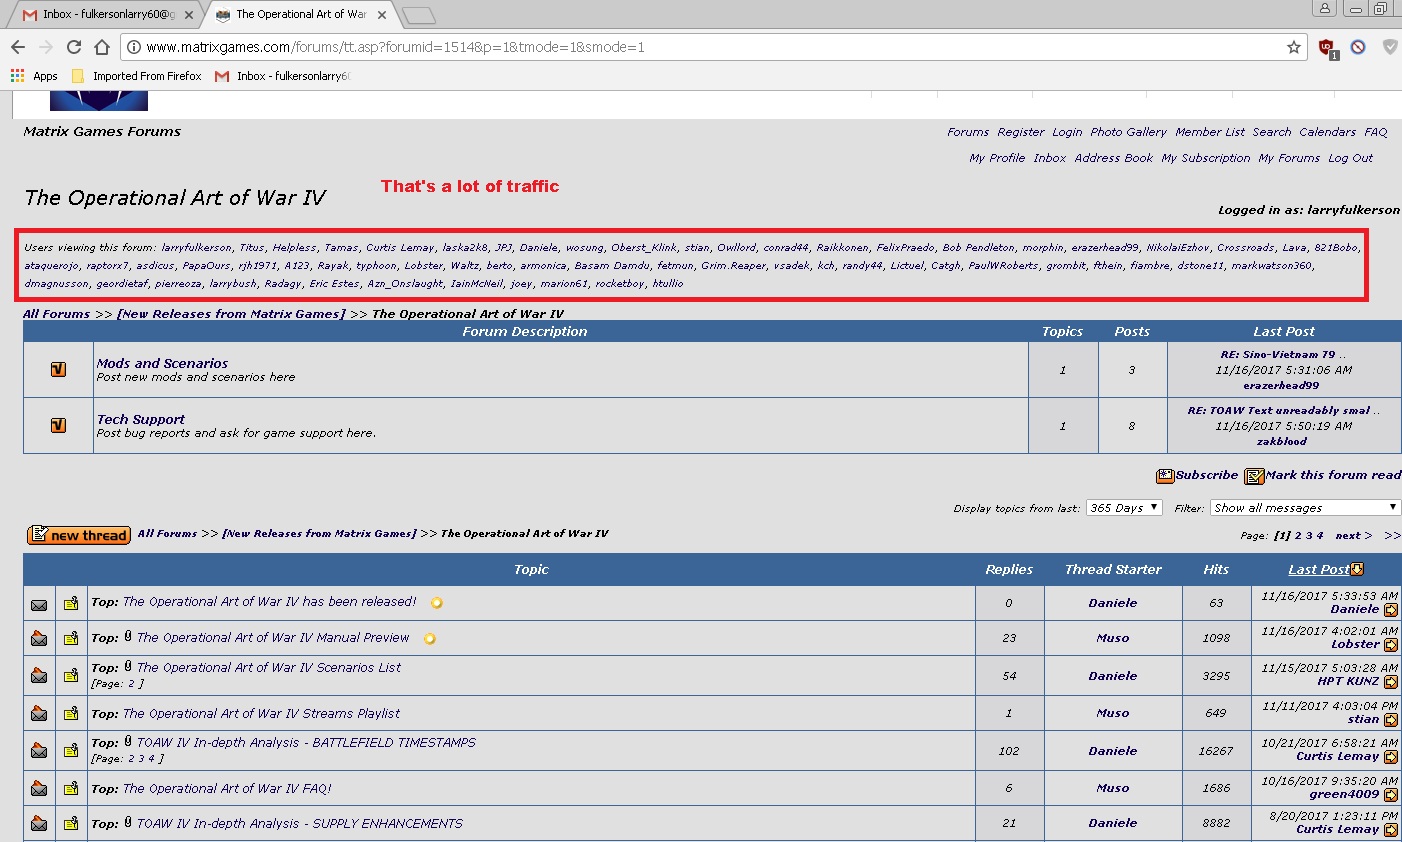The width and height of the screenshot is (1402, 842).
Task: Click the uBlock extension icon
Action: (1327, 48)
